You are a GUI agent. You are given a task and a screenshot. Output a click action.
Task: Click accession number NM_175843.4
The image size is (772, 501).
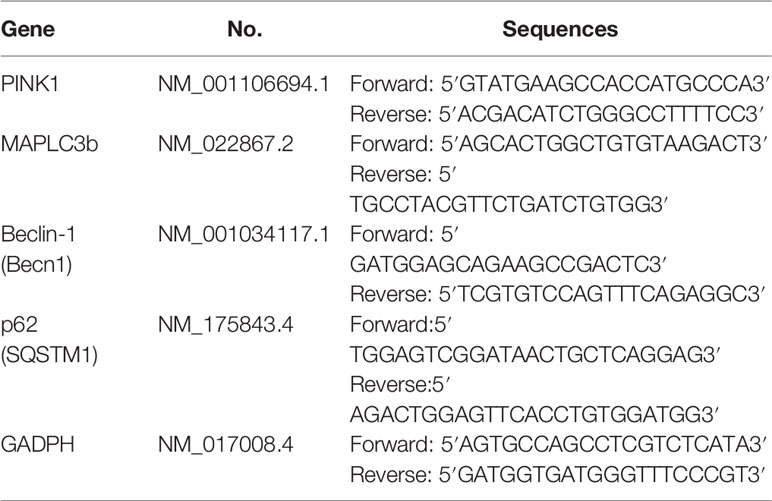(225, 325)
